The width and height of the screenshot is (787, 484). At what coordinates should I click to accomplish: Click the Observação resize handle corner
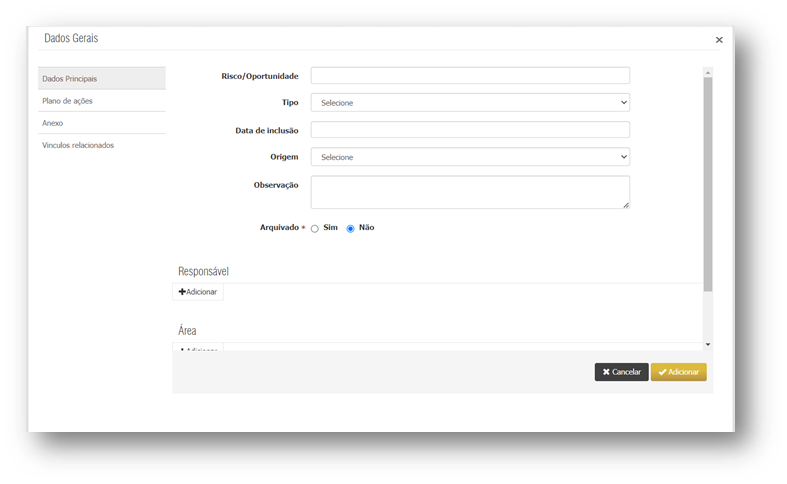tap(626, 205)
